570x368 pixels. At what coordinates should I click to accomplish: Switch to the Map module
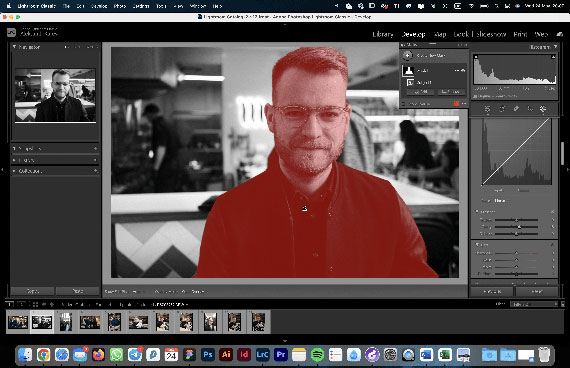[440, 34]
